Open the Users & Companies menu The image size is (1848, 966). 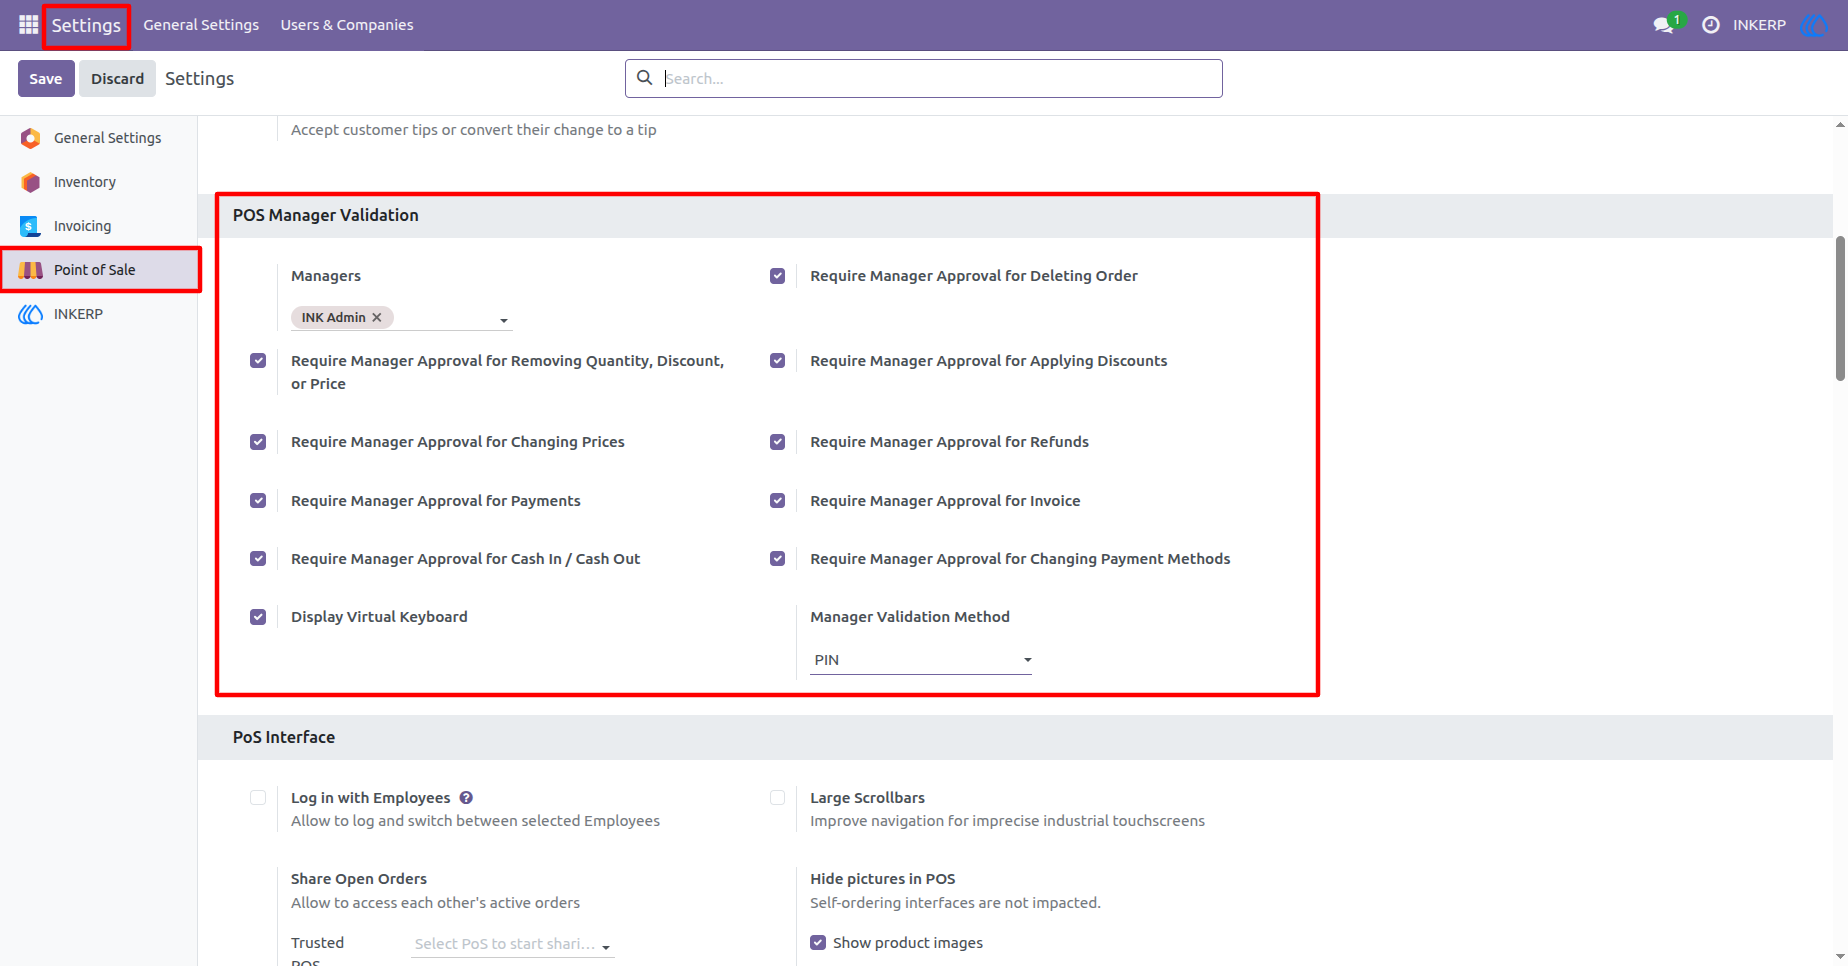[x=347, y=25]
